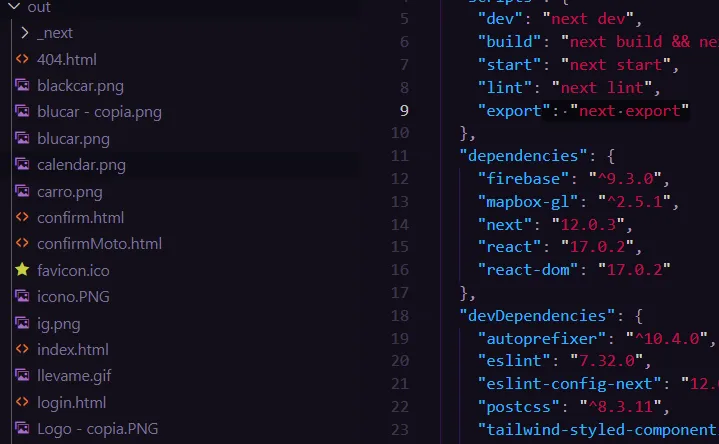Viewport: 719px width, 444px height.
Task: Collapse the out folder chevron
Action: [x=14, y=6]
